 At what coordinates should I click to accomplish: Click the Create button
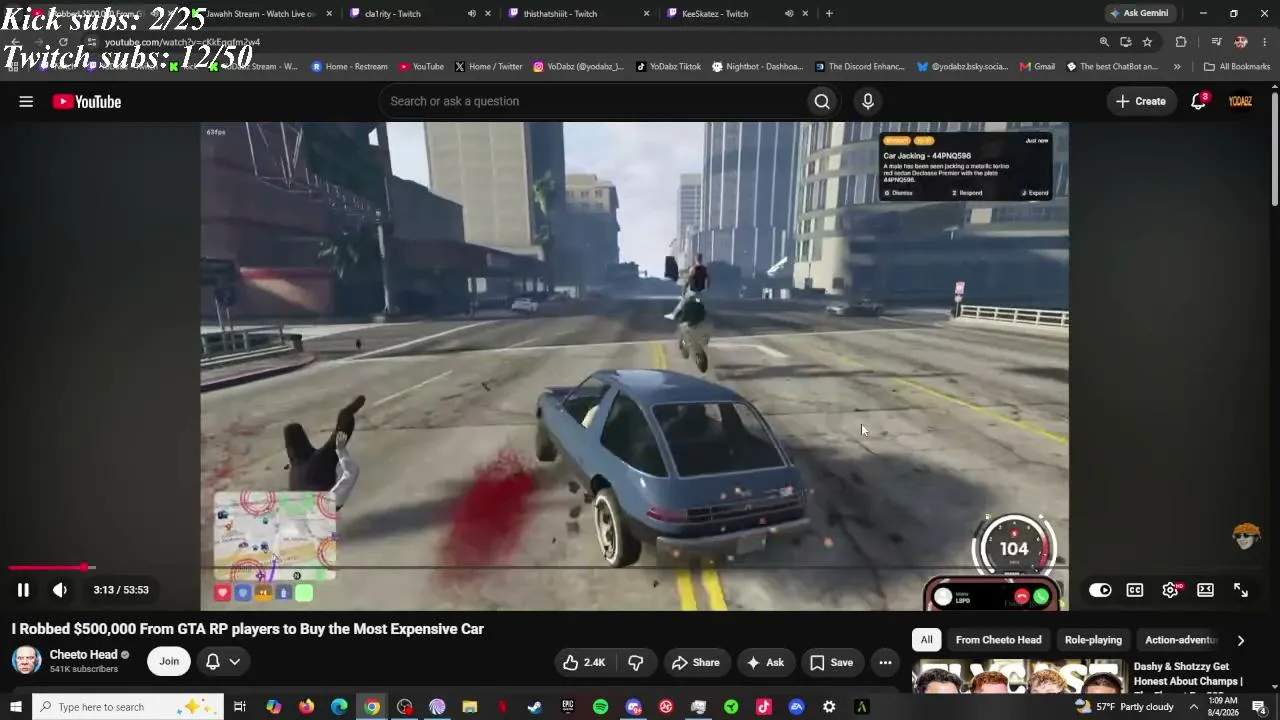tap(1140, 101)
